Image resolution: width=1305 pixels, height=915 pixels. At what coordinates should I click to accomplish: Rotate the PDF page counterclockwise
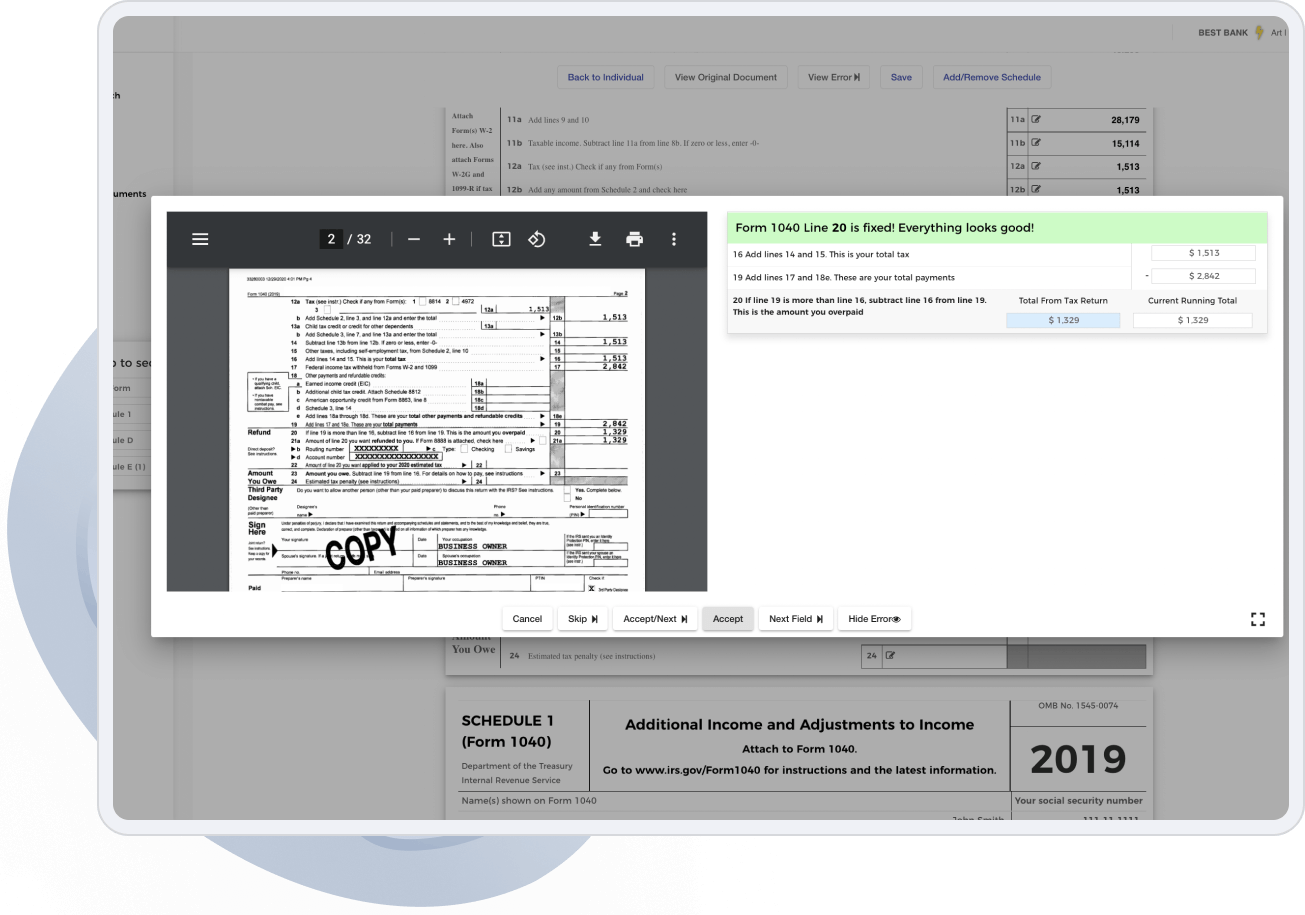coord(537,239)
